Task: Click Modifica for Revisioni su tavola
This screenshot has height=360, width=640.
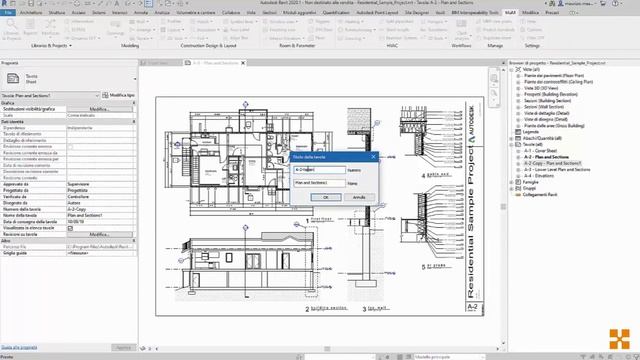Action: (100, 234)
